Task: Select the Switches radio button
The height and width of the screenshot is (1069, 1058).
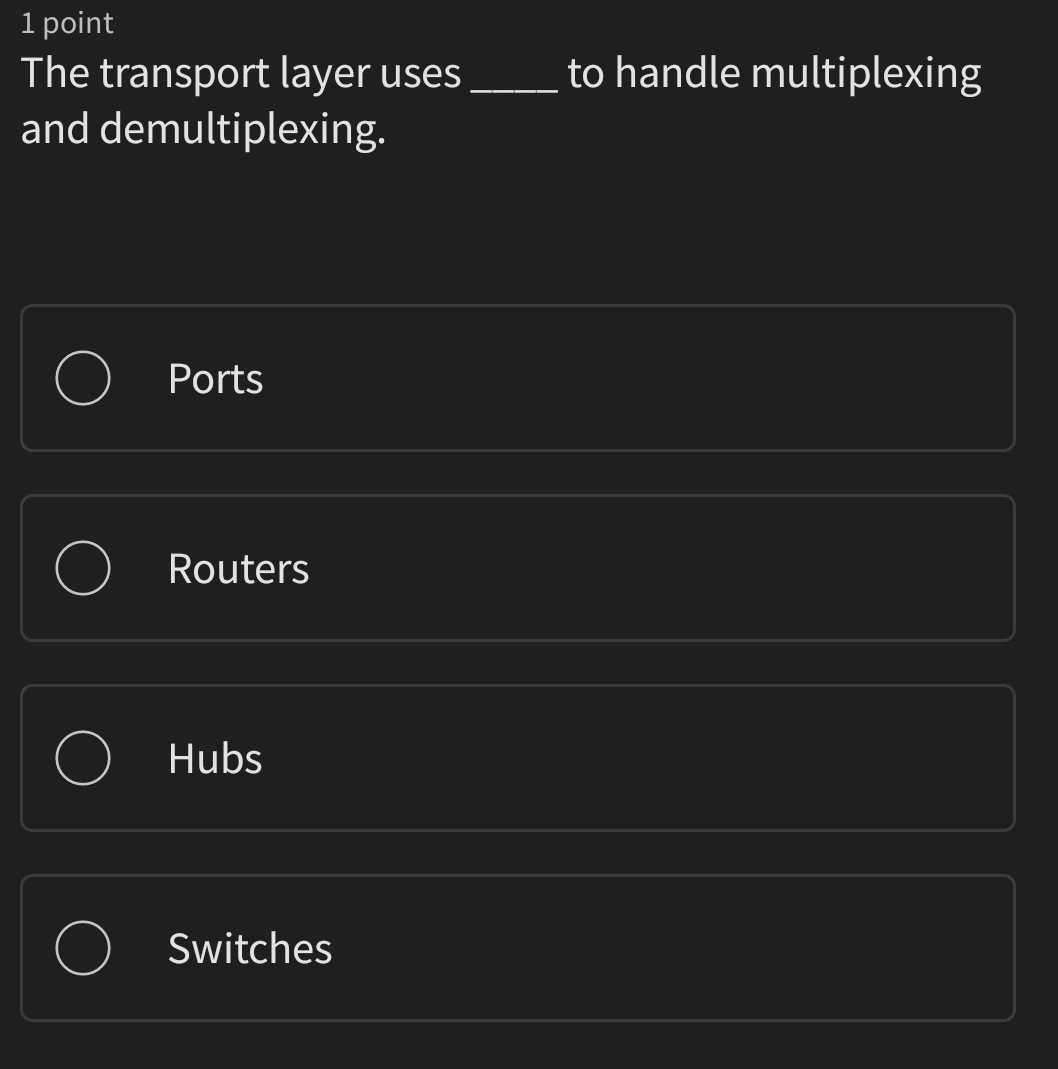Action: [x=83, y=948]
